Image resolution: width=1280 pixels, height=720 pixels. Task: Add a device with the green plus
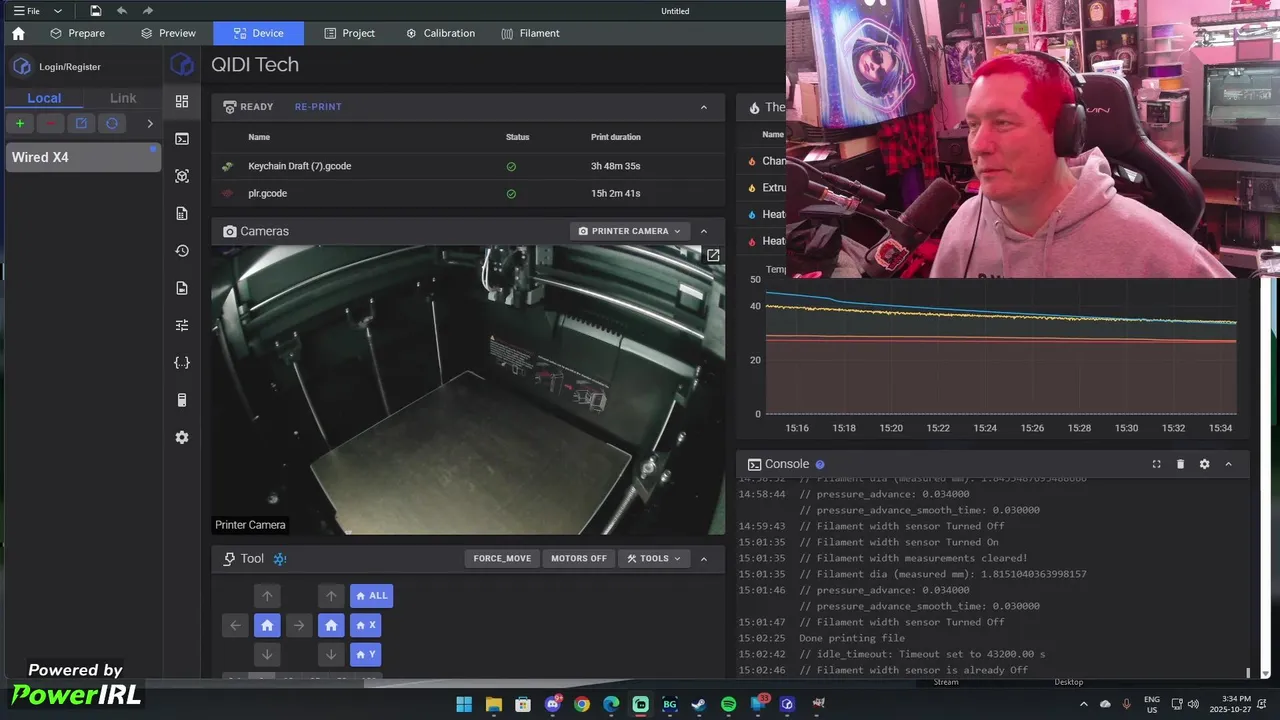coord(20,123)
